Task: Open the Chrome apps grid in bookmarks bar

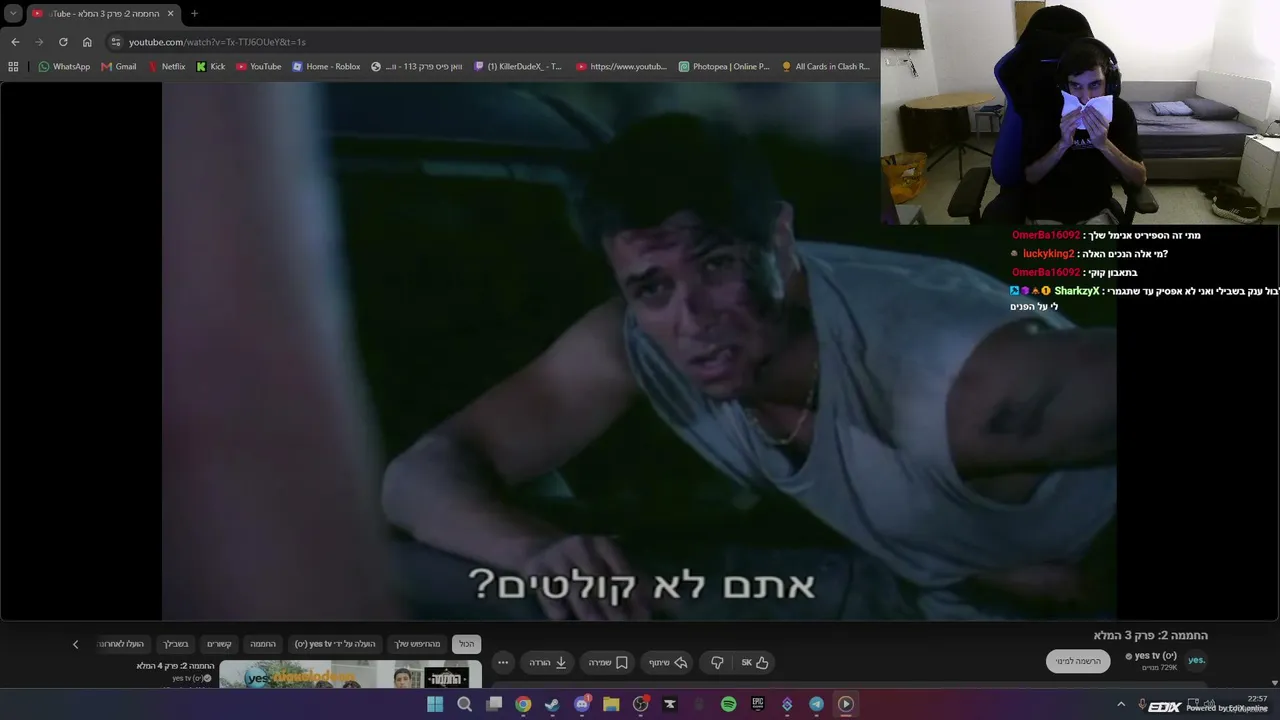Action: pos(13,67)
